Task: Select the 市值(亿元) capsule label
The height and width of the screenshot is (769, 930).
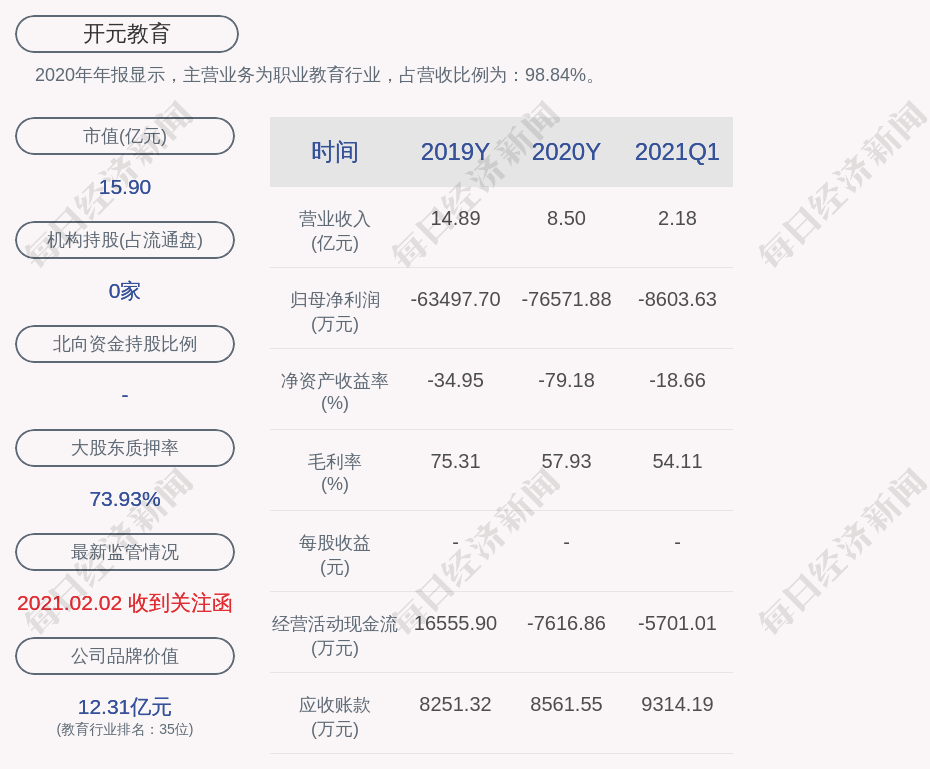Action: (124, 136)
